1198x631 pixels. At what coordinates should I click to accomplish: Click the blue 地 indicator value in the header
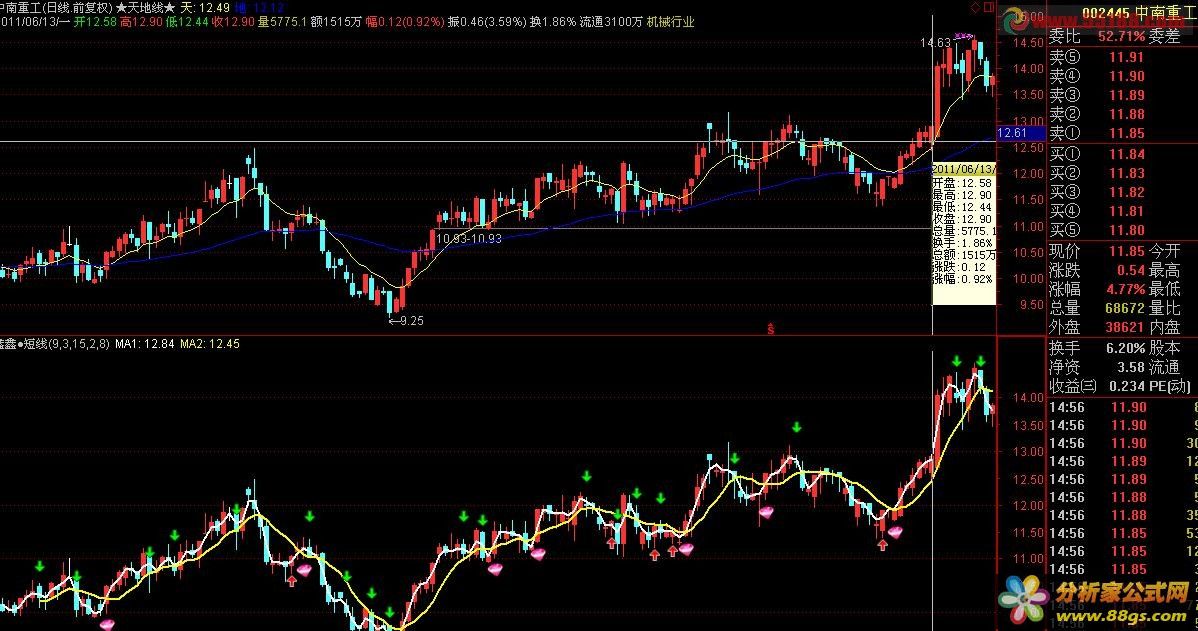pos(260,8)
